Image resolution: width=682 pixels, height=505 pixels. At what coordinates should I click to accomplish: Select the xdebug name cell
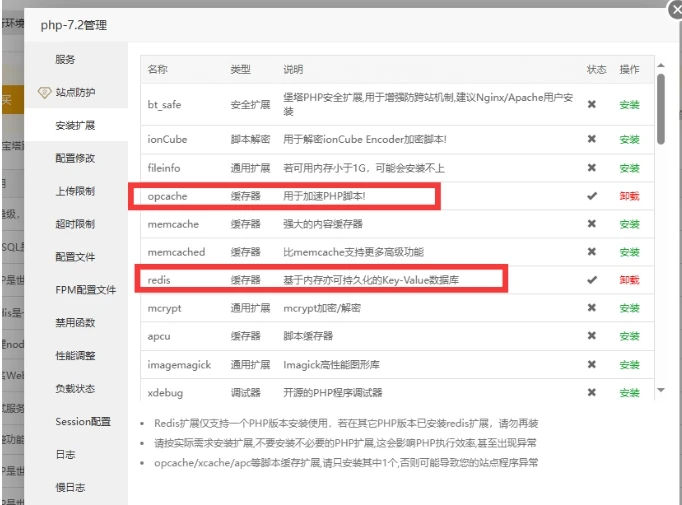click(165, 393)
